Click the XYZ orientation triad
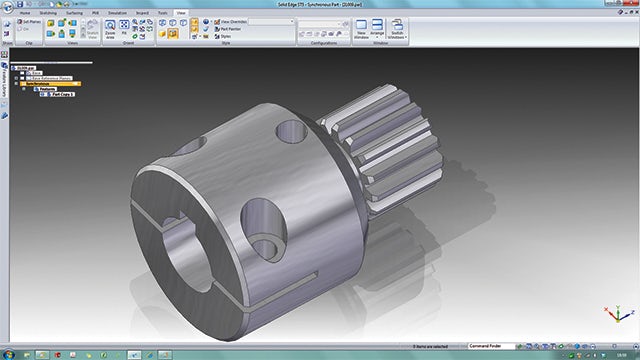 point(618,313)
